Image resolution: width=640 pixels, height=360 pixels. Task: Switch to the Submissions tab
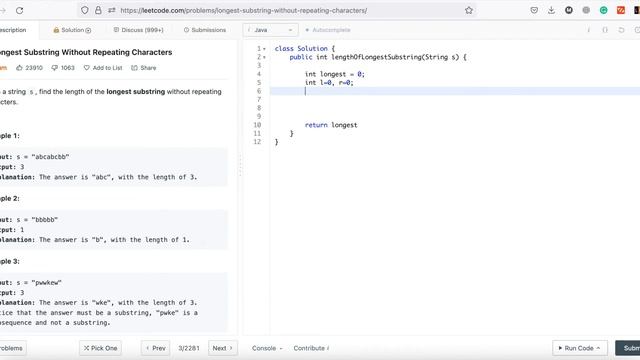click(204, 30)
